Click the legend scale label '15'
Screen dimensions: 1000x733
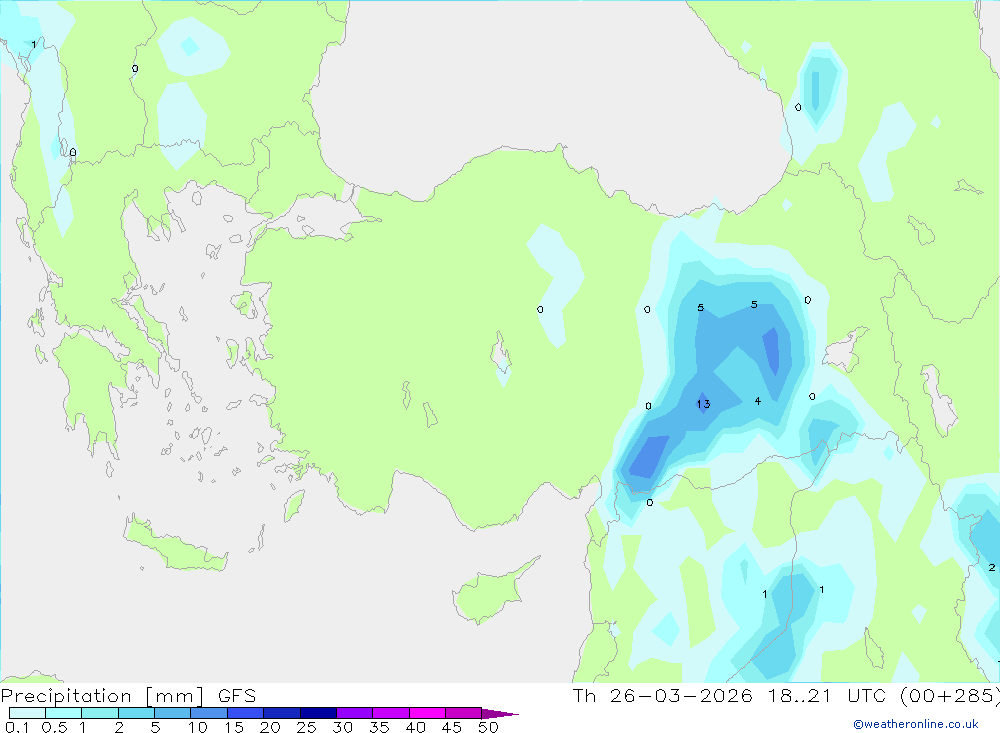[234, 727]
